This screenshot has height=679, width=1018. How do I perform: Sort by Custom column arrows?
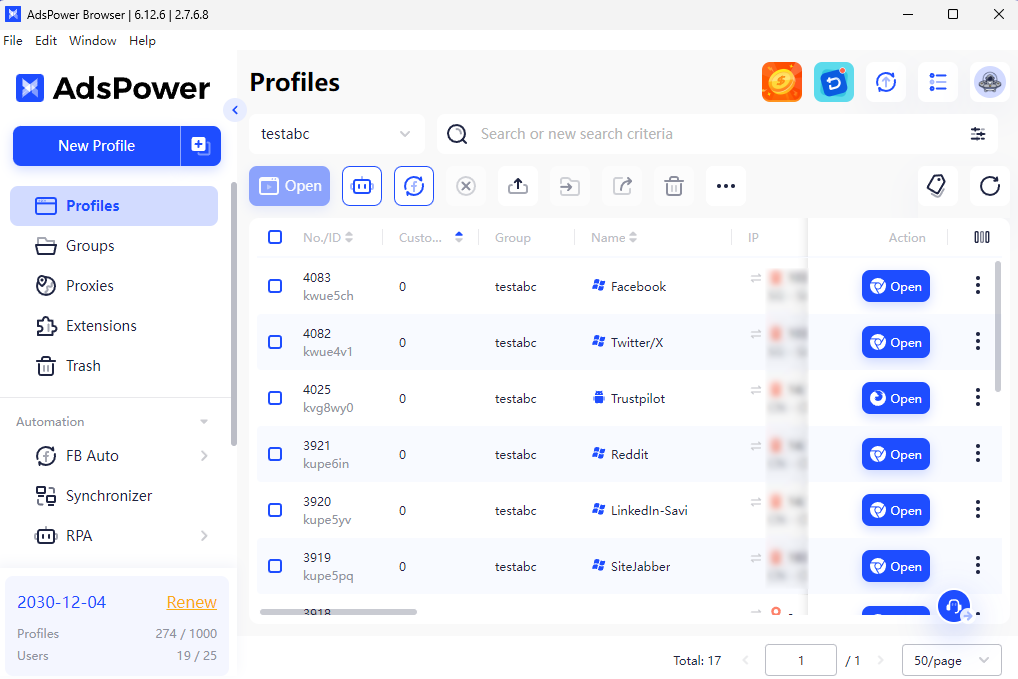459,238
